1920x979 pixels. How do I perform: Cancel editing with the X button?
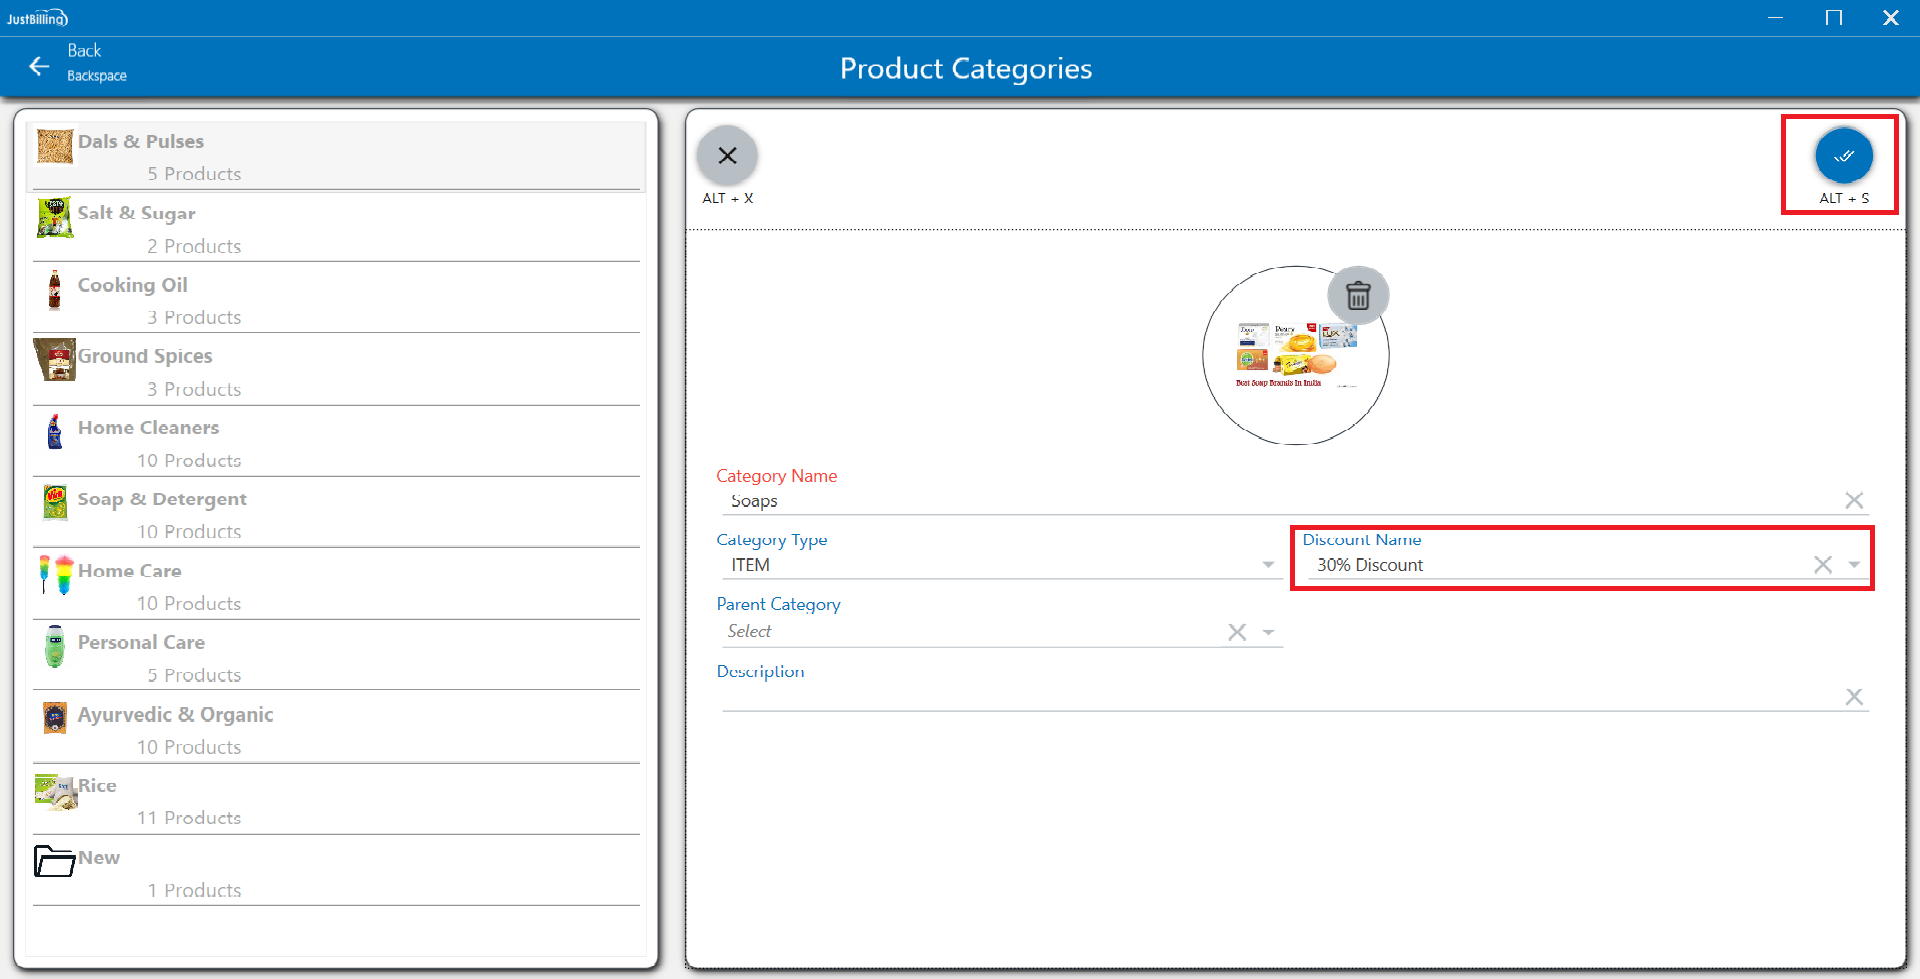[727, 156]
